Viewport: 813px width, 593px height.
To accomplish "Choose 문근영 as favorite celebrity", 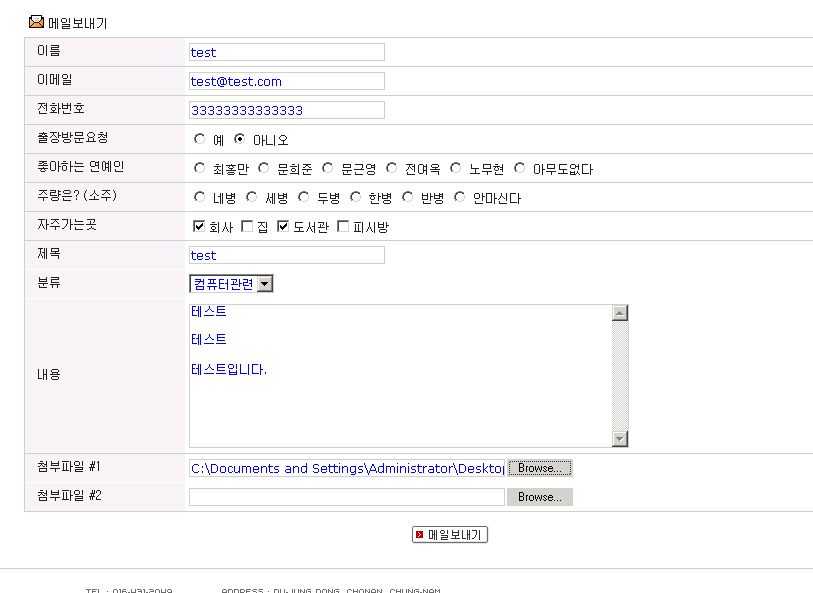I will click(328, 169).
